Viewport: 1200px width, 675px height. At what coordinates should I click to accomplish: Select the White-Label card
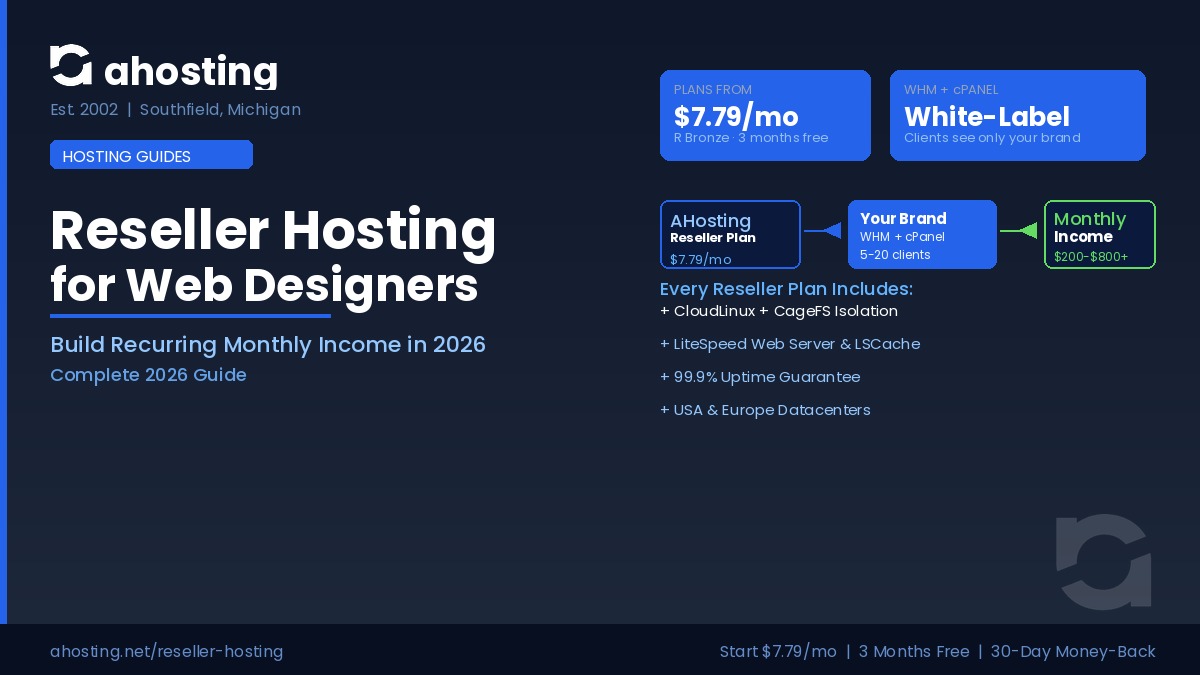[1018, 115]
